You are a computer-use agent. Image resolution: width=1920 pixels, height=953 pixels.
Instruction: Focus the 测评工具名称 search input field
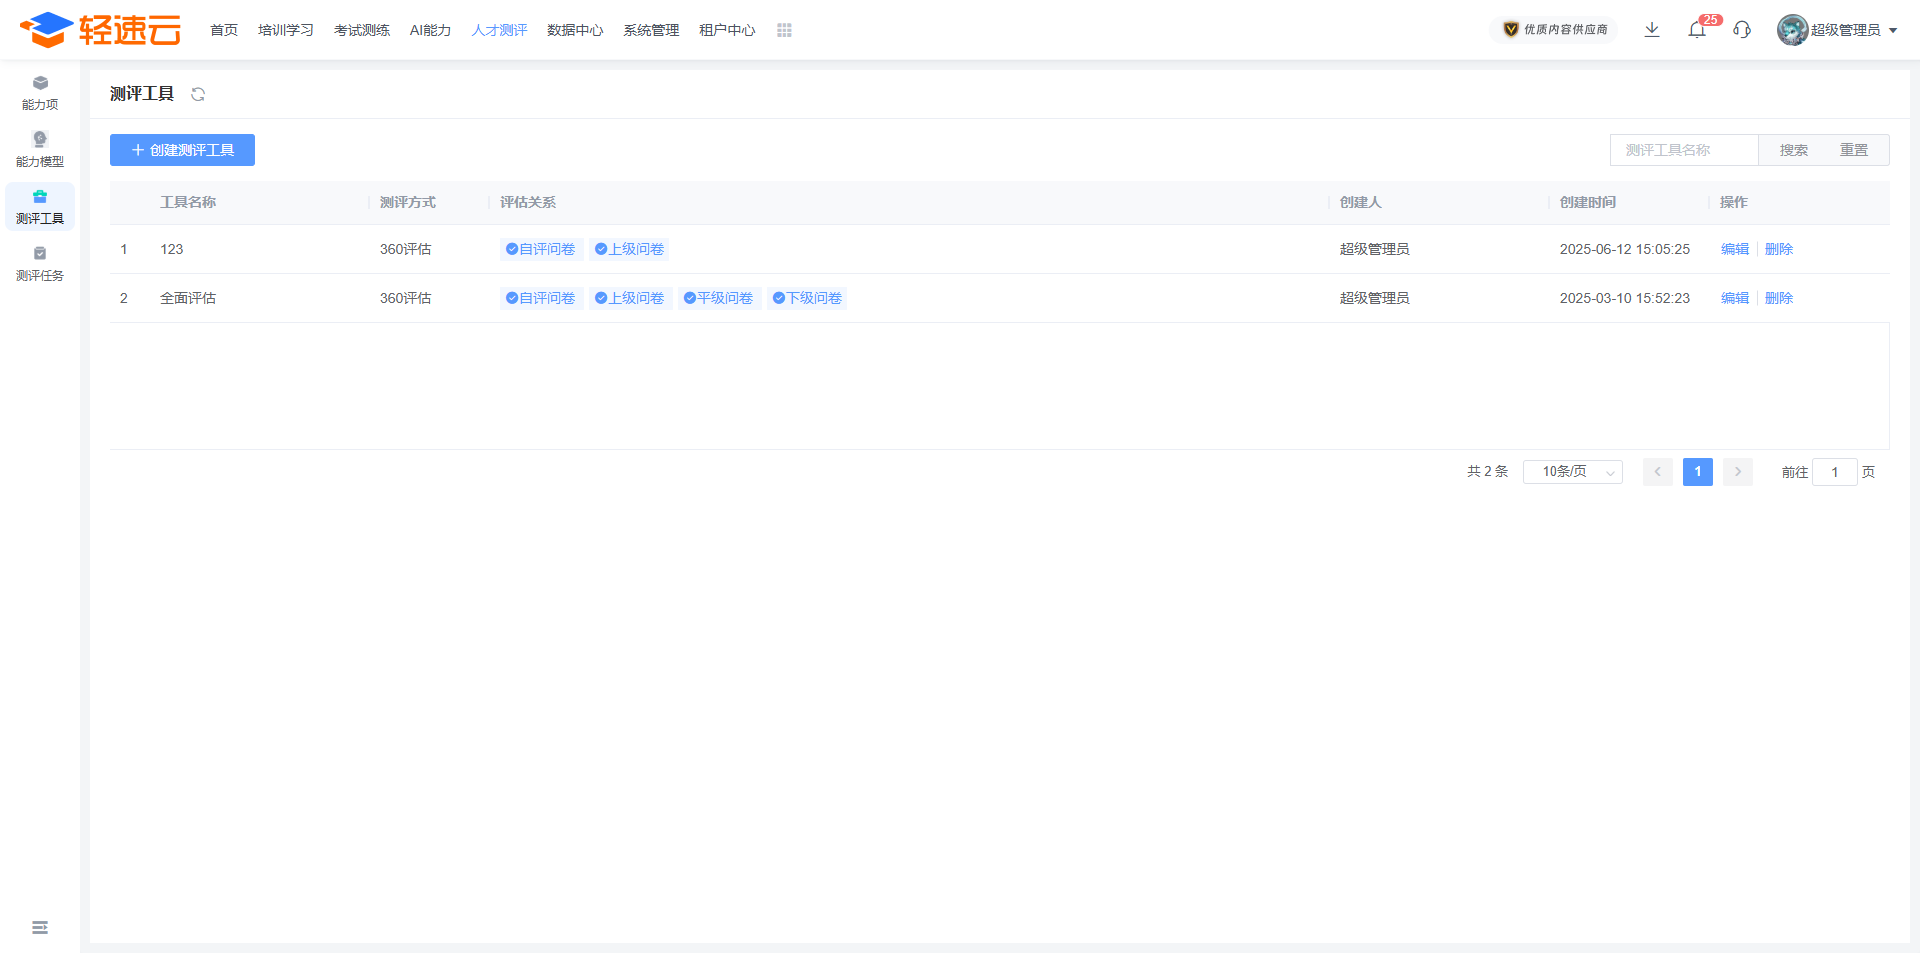click(1684, 150)
